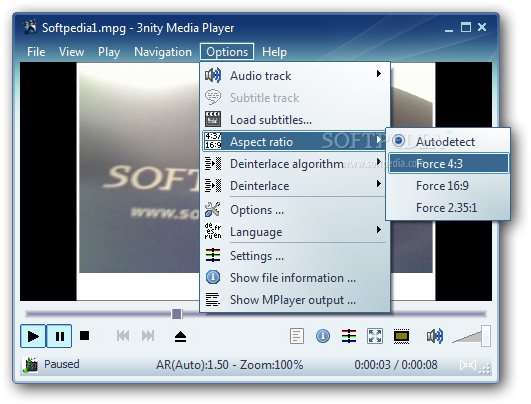Click the Pause button
Image resolution: width=531 pixels, height=404 pixels.
coord(59,336)
